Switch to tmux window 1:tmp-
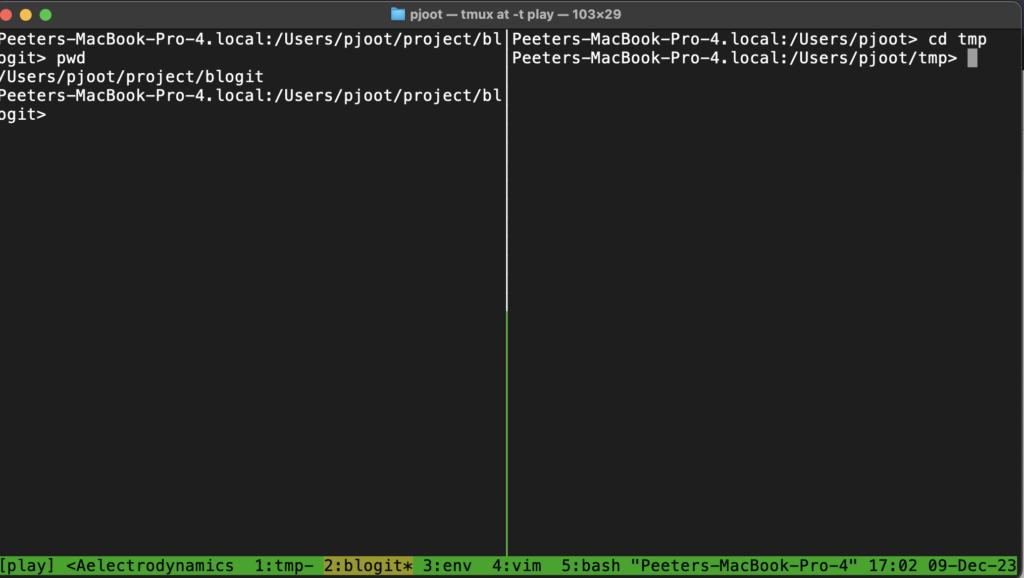1024x578 pixels. coord(283,566)
